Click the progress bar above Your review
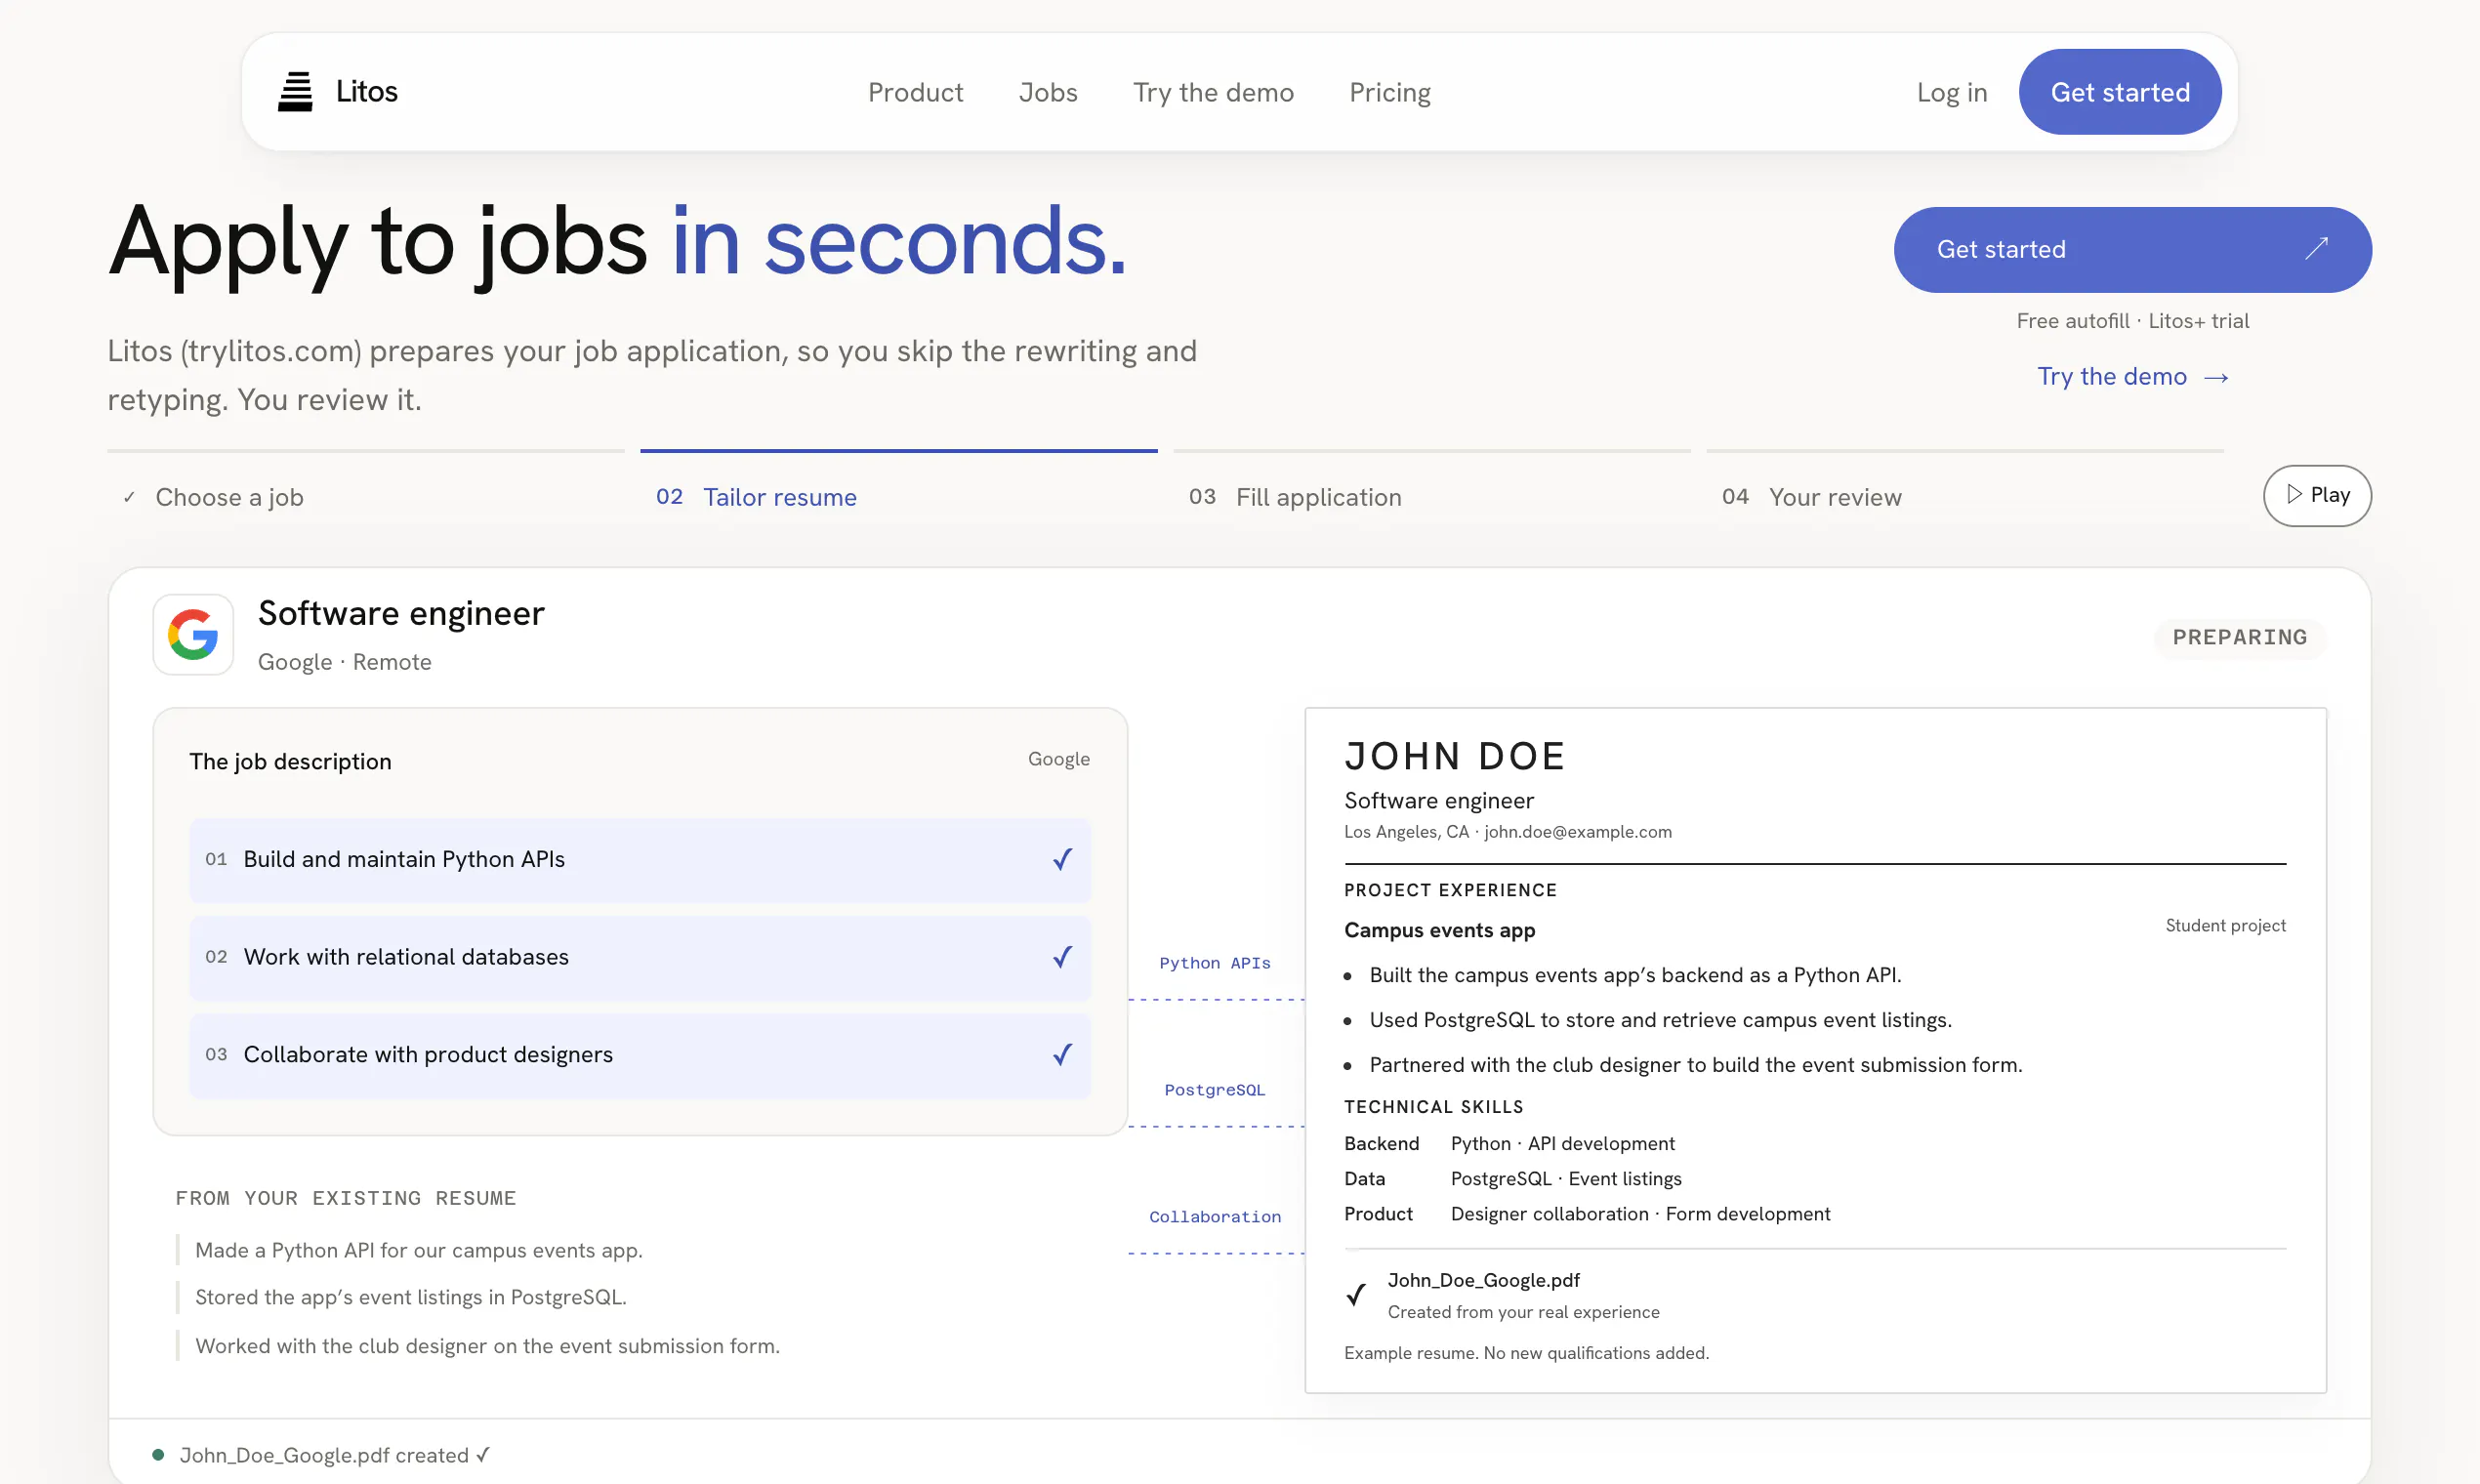The height and width of the screenshot is (1484, 2480). 1965,451
